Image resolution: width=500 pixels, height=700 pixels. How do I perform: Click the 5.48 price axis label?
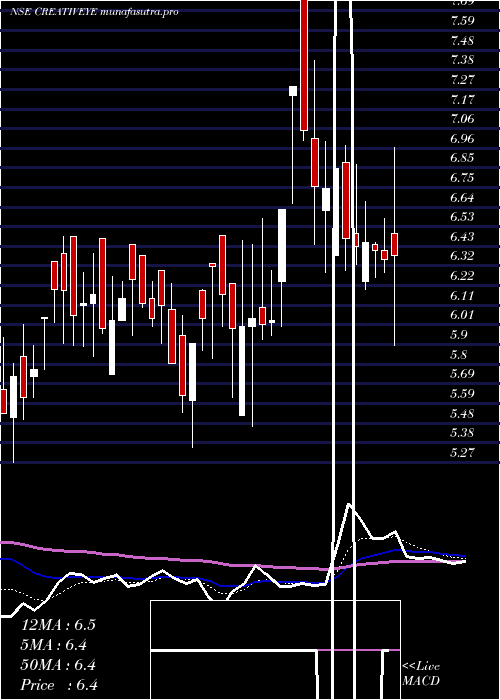pos(462,412)
